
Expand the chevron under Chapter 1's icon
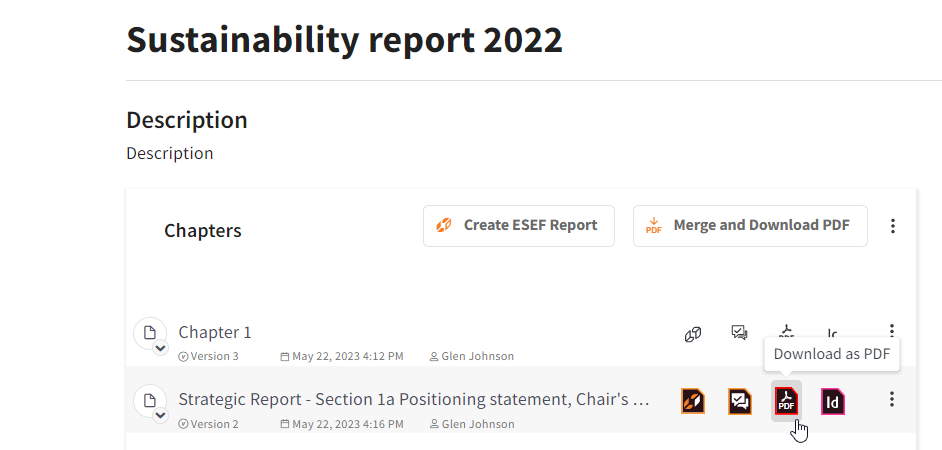click(x=160, y=348)
